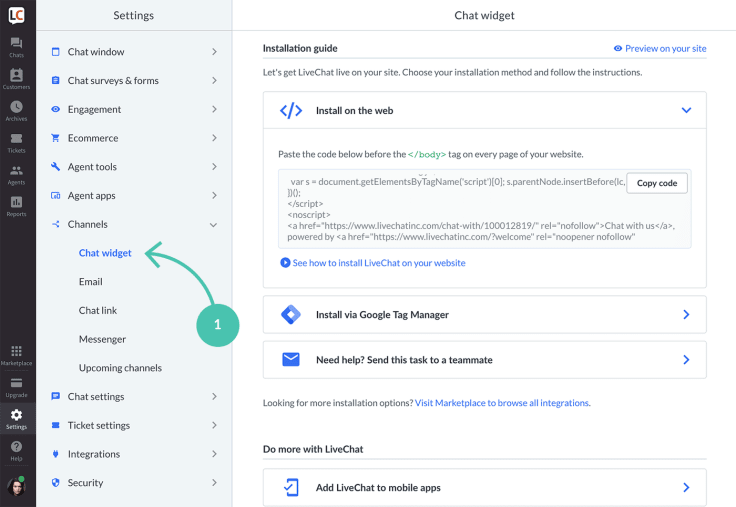Select Chat link under Channels
Image resolution: width=736 pixels, height=507 pixels.
point(98,310)
